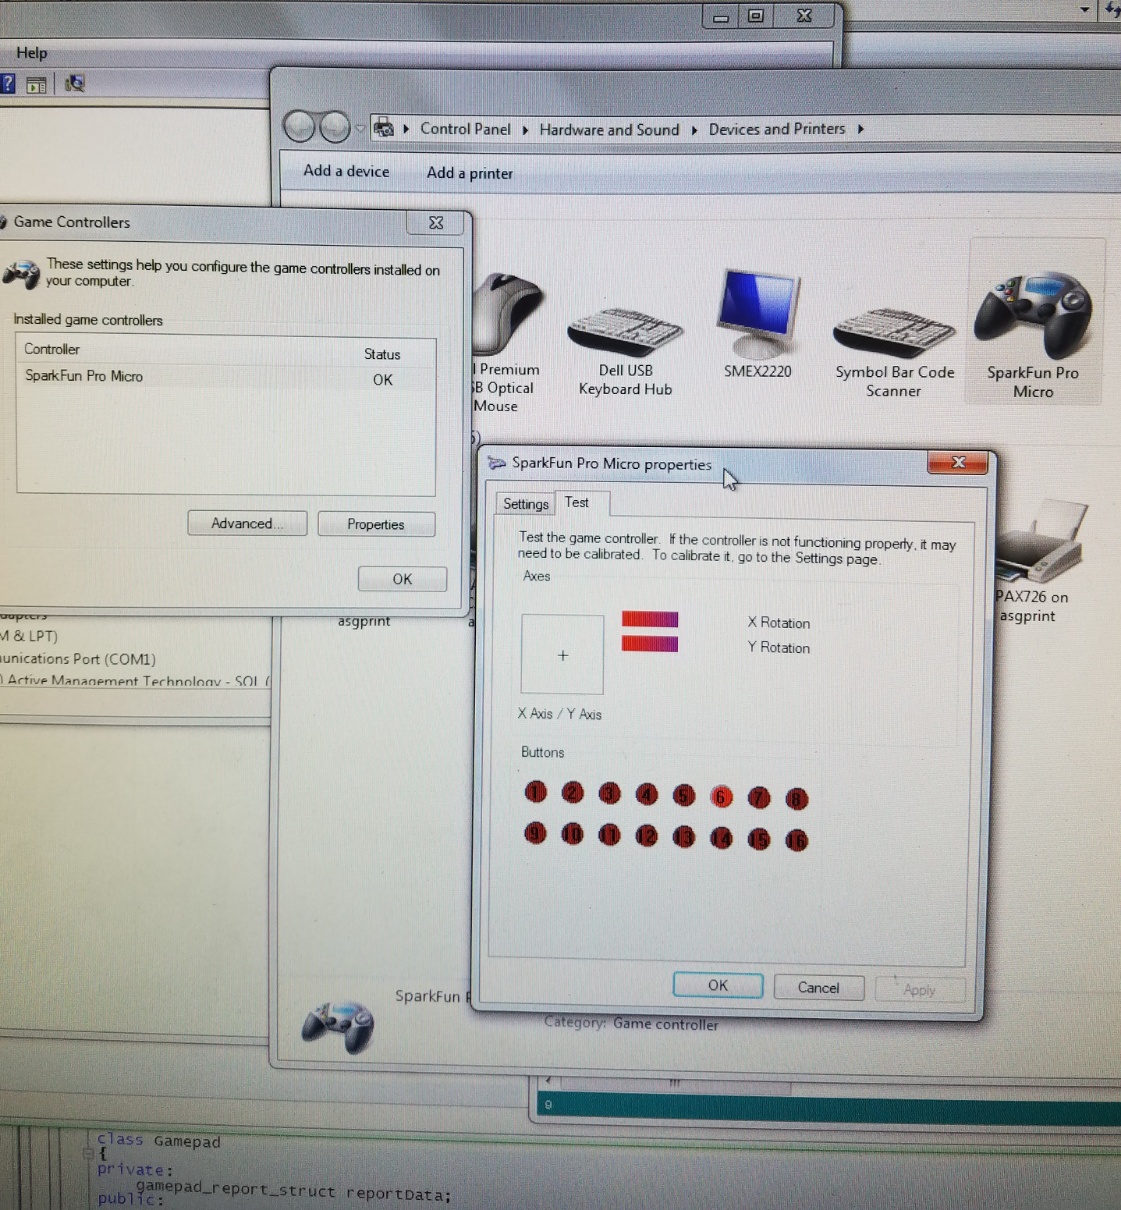This screenshot has width=1121, height=1210.
Task: Click the properties sheet toolbar icon
Action: [x=37, y=85]
